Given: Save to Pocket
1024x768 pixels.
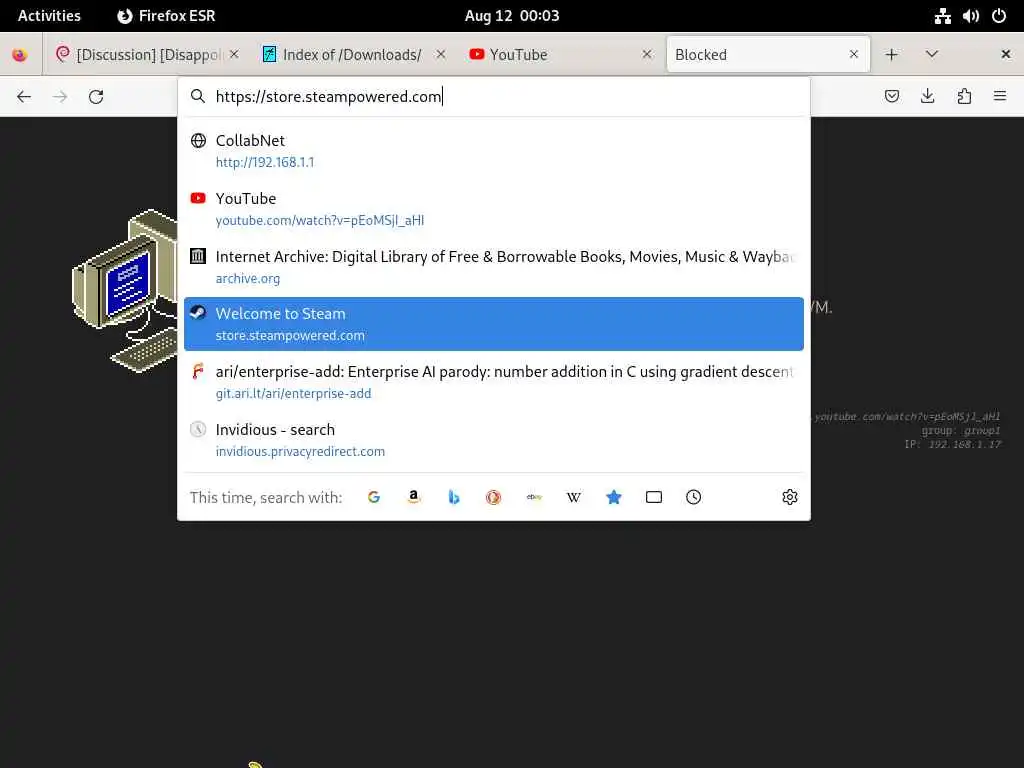Looking at the screenshot, I should tap(891, 97).
